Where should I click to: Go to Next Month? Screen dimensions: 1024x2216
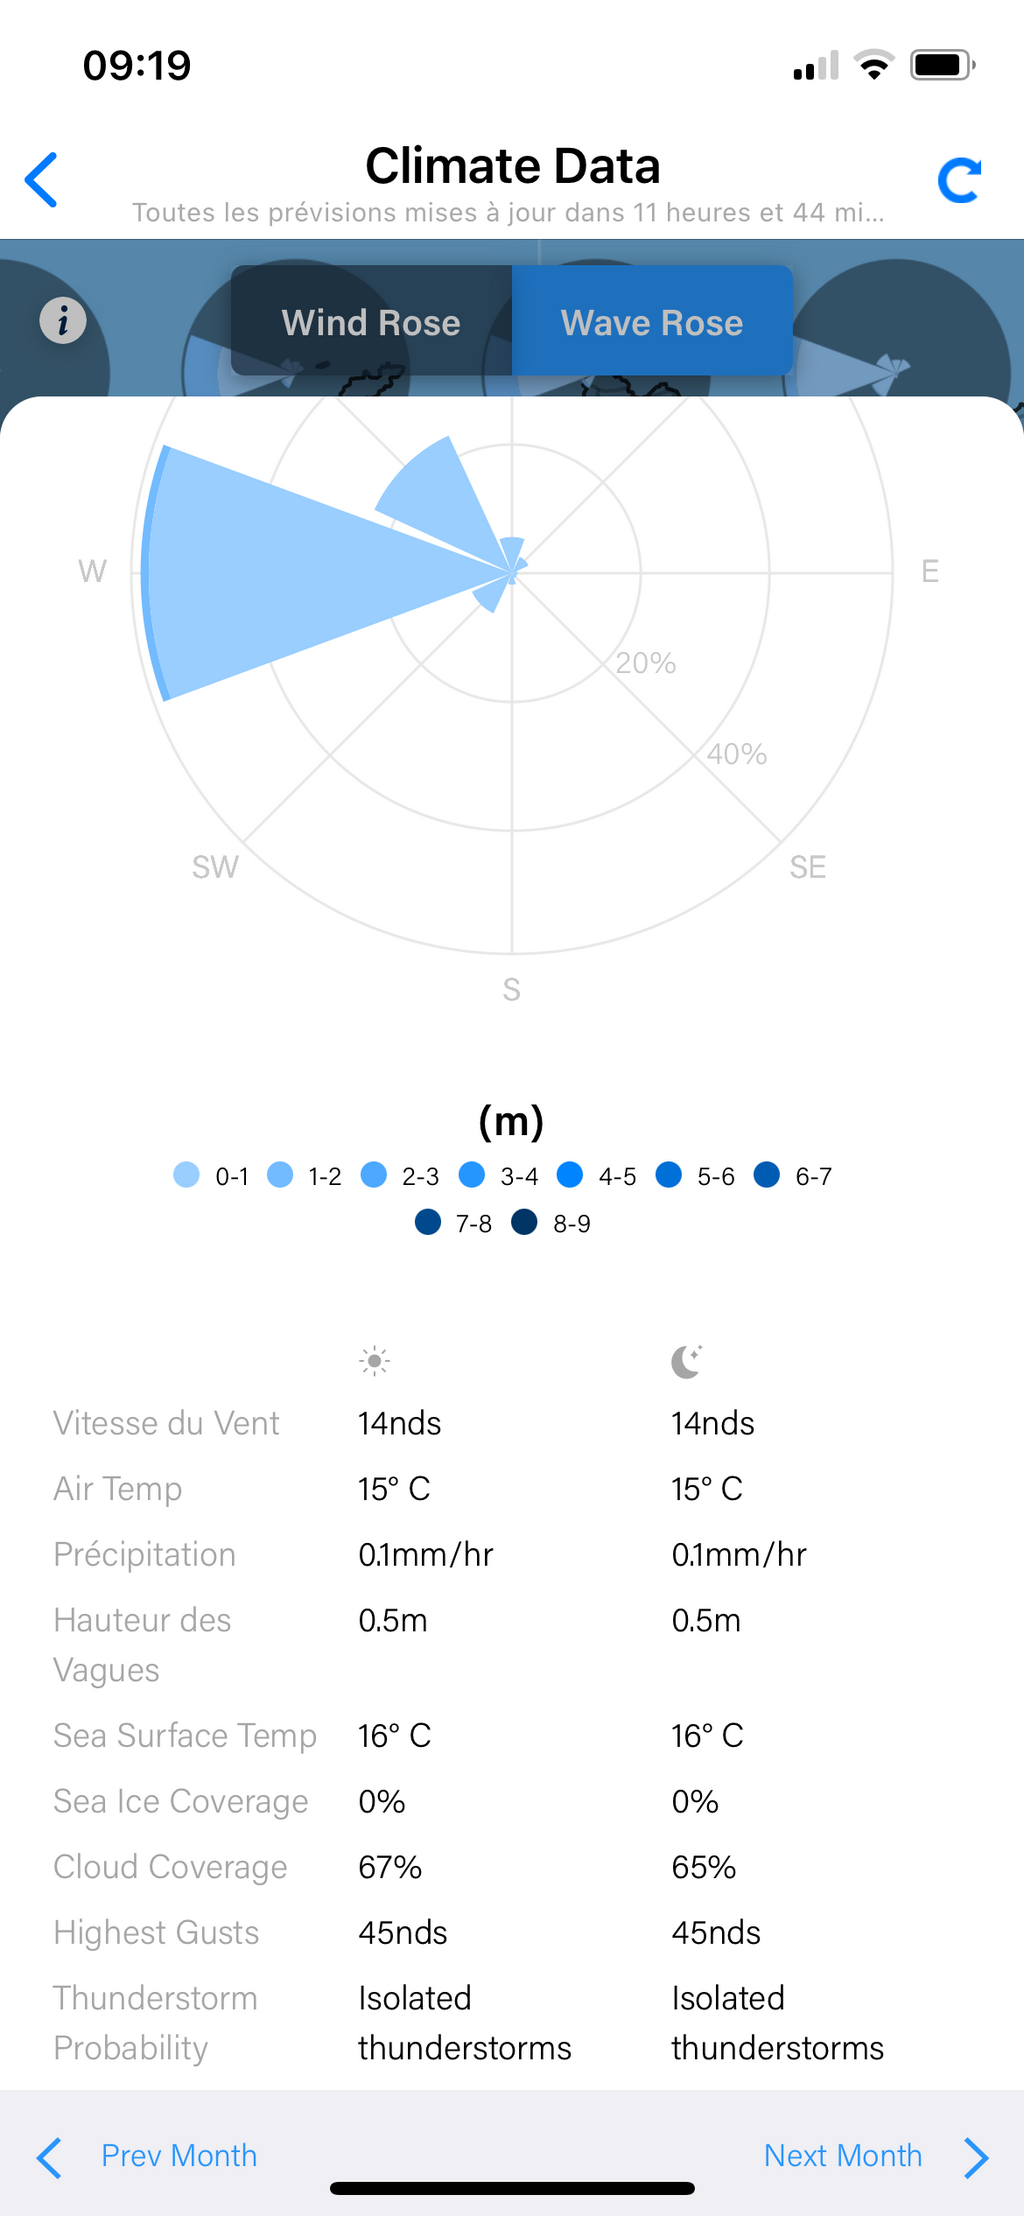tap(843, 2156)
